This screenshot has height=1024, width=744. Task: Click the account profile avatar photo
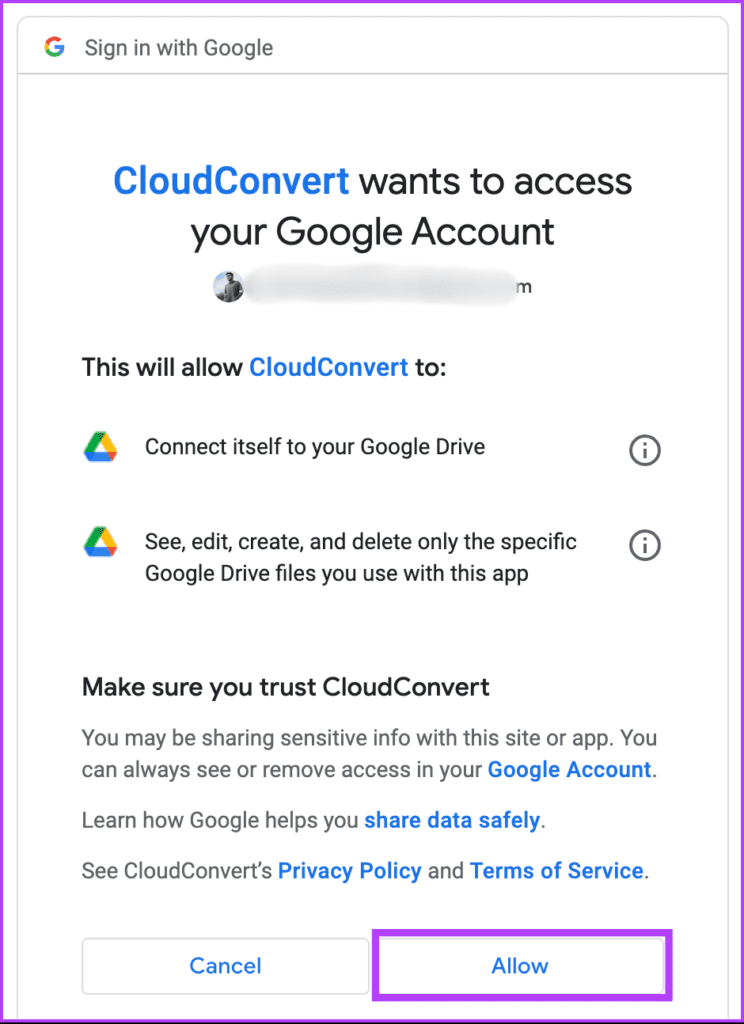point(229,287)
